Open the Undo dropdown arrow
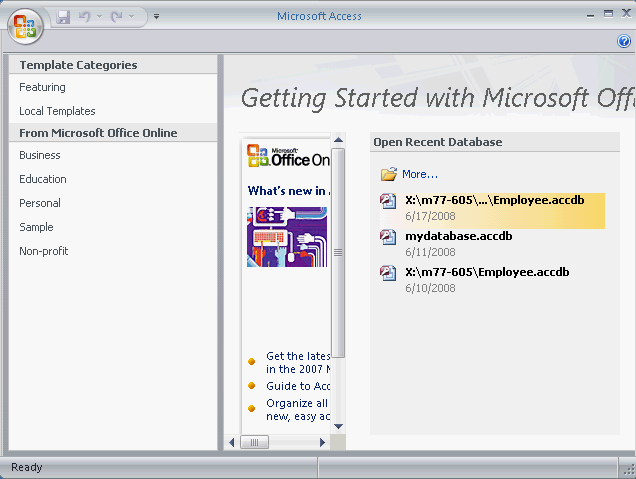The image size is (636, 479). pyautogui.click(x=99, y=17)
